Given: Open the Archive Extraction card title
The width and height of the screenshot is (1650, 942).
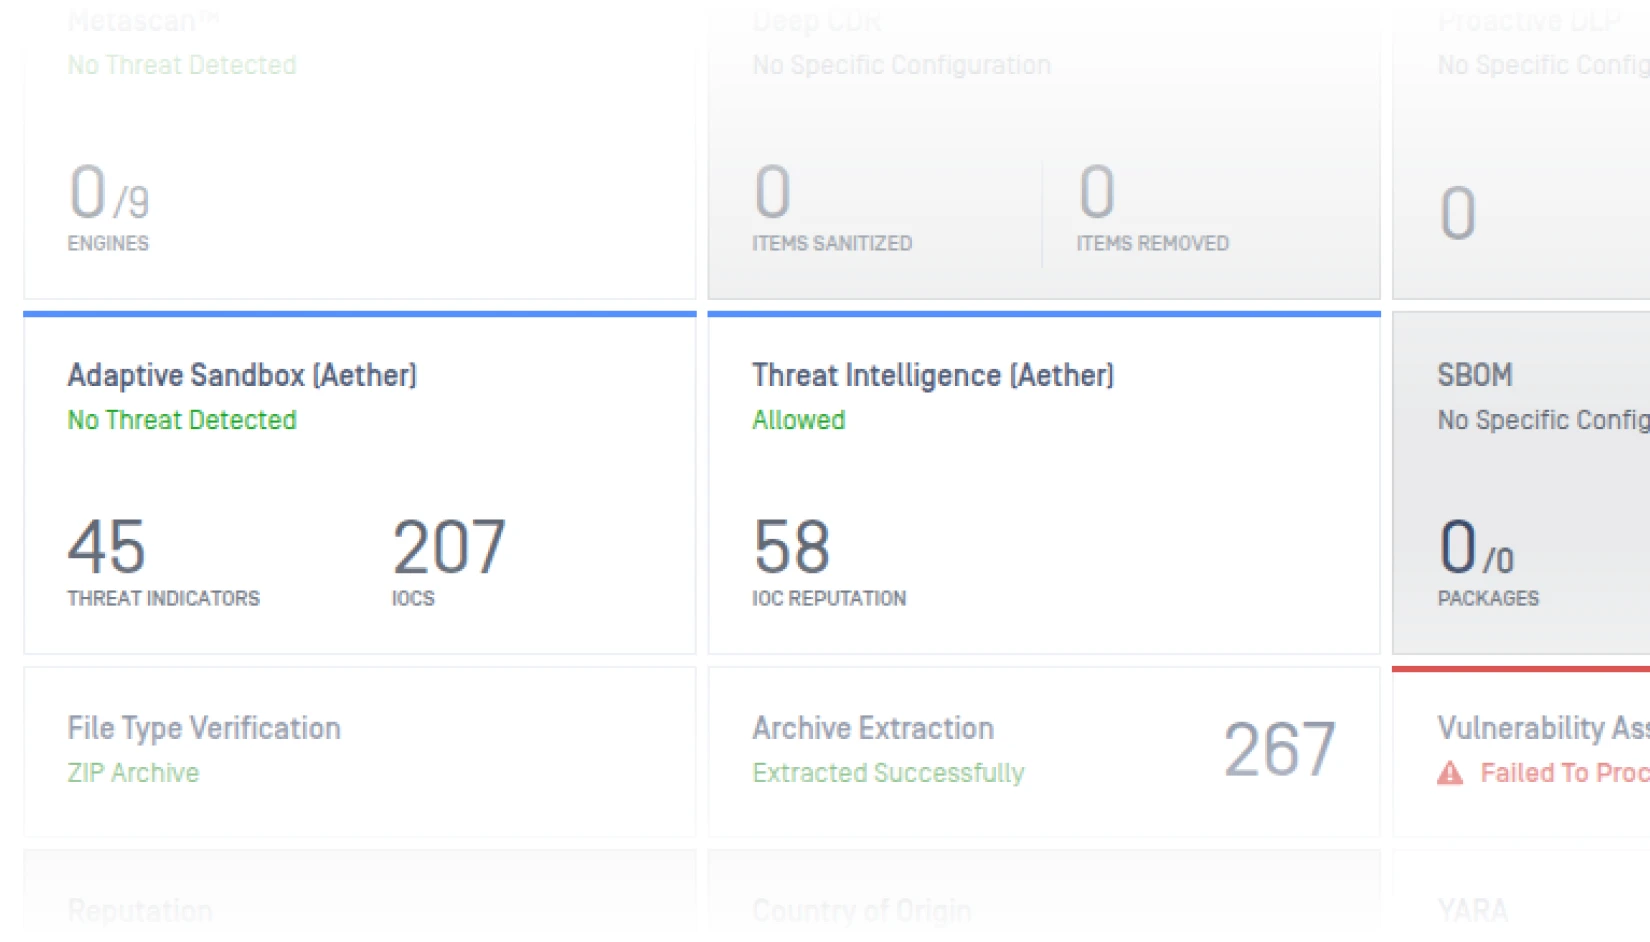Looking at the screenshot, I should tap(872, 728).
